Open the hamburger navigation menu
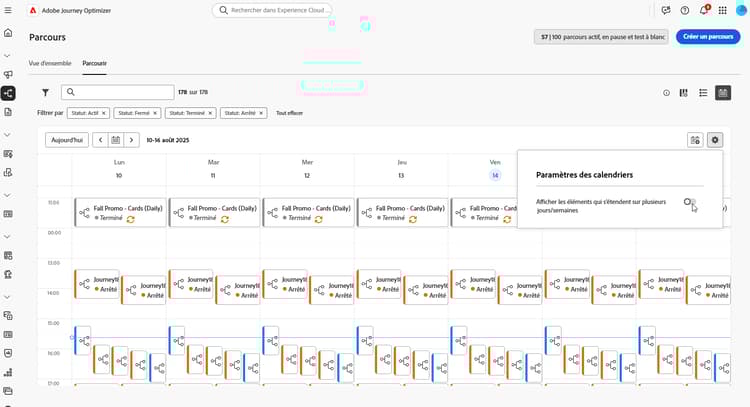This screenshot has height=407, width=750. pos(8,10)
